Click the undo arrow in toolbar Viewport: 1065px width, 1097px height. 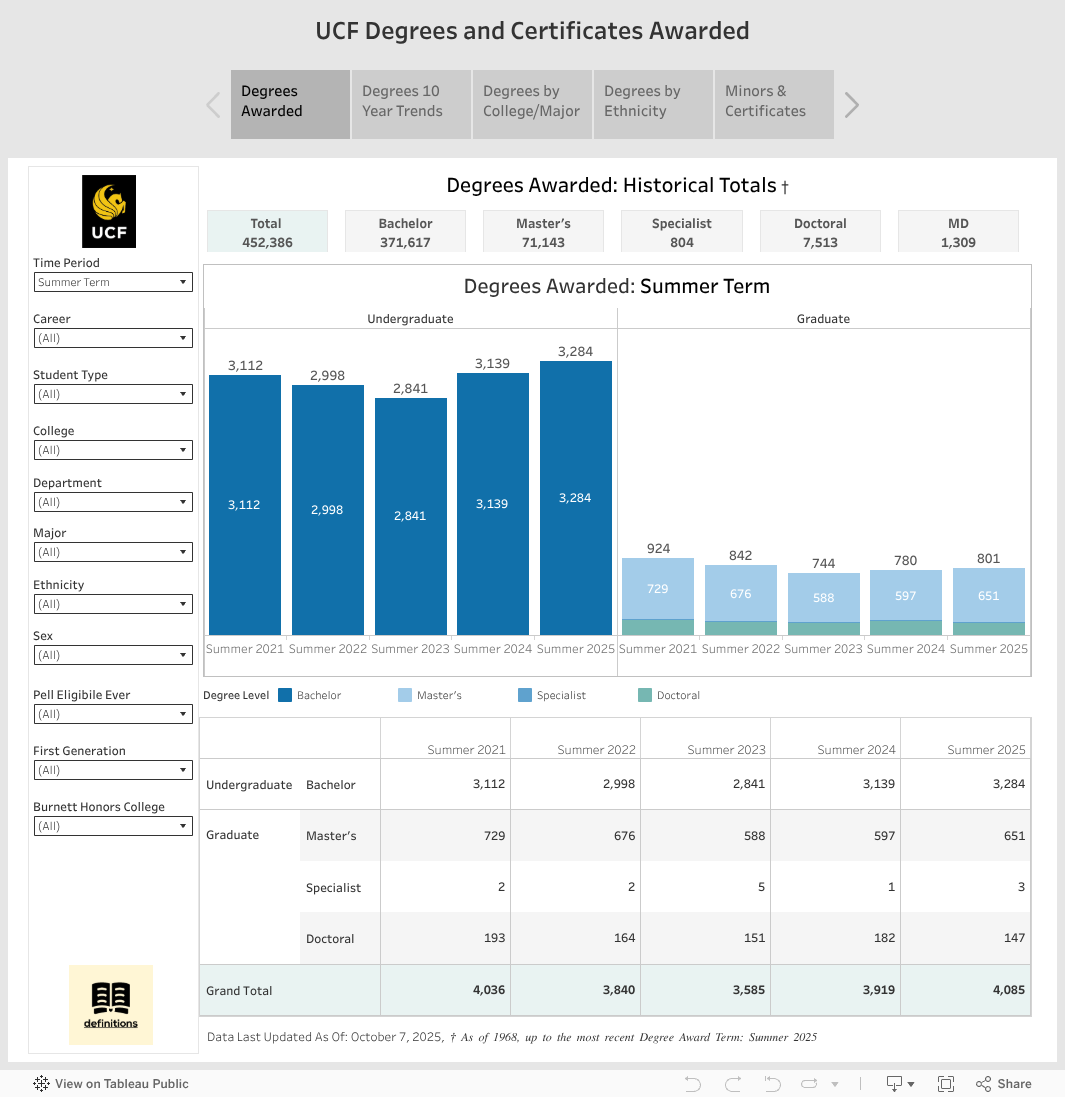(692, 1084)
